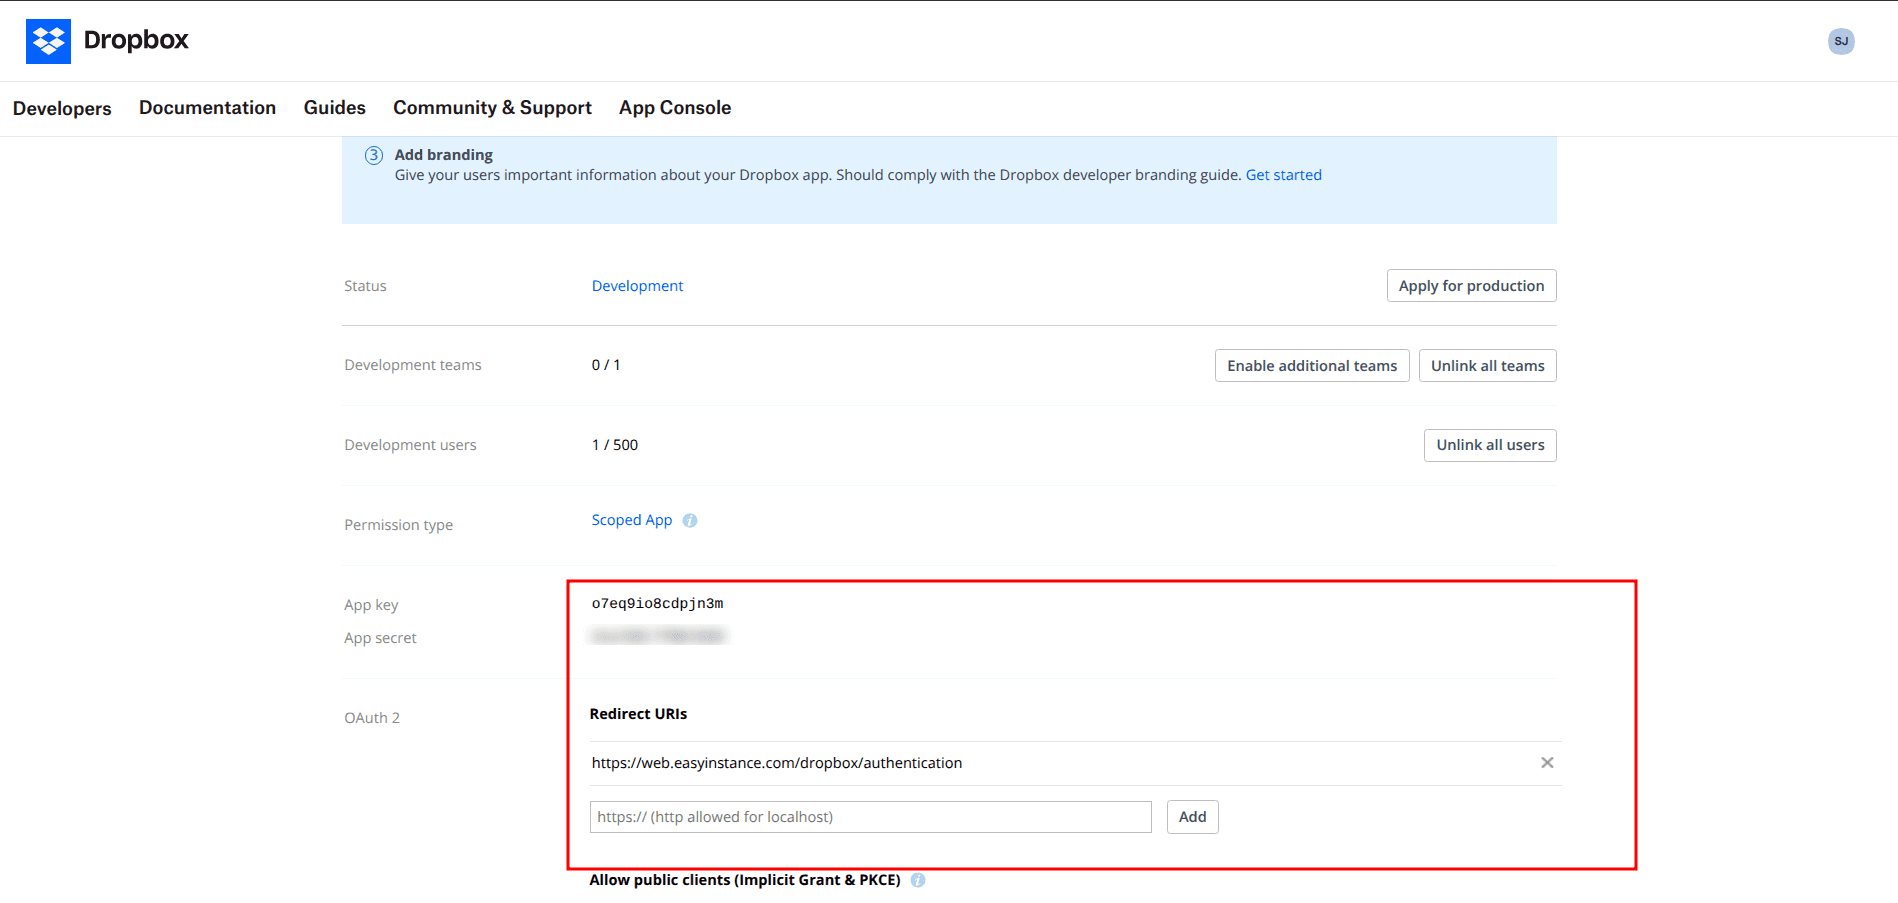This screenshot has width=1898, height=903.
Task: Click Apply for production button
Action: [1471, 286]
